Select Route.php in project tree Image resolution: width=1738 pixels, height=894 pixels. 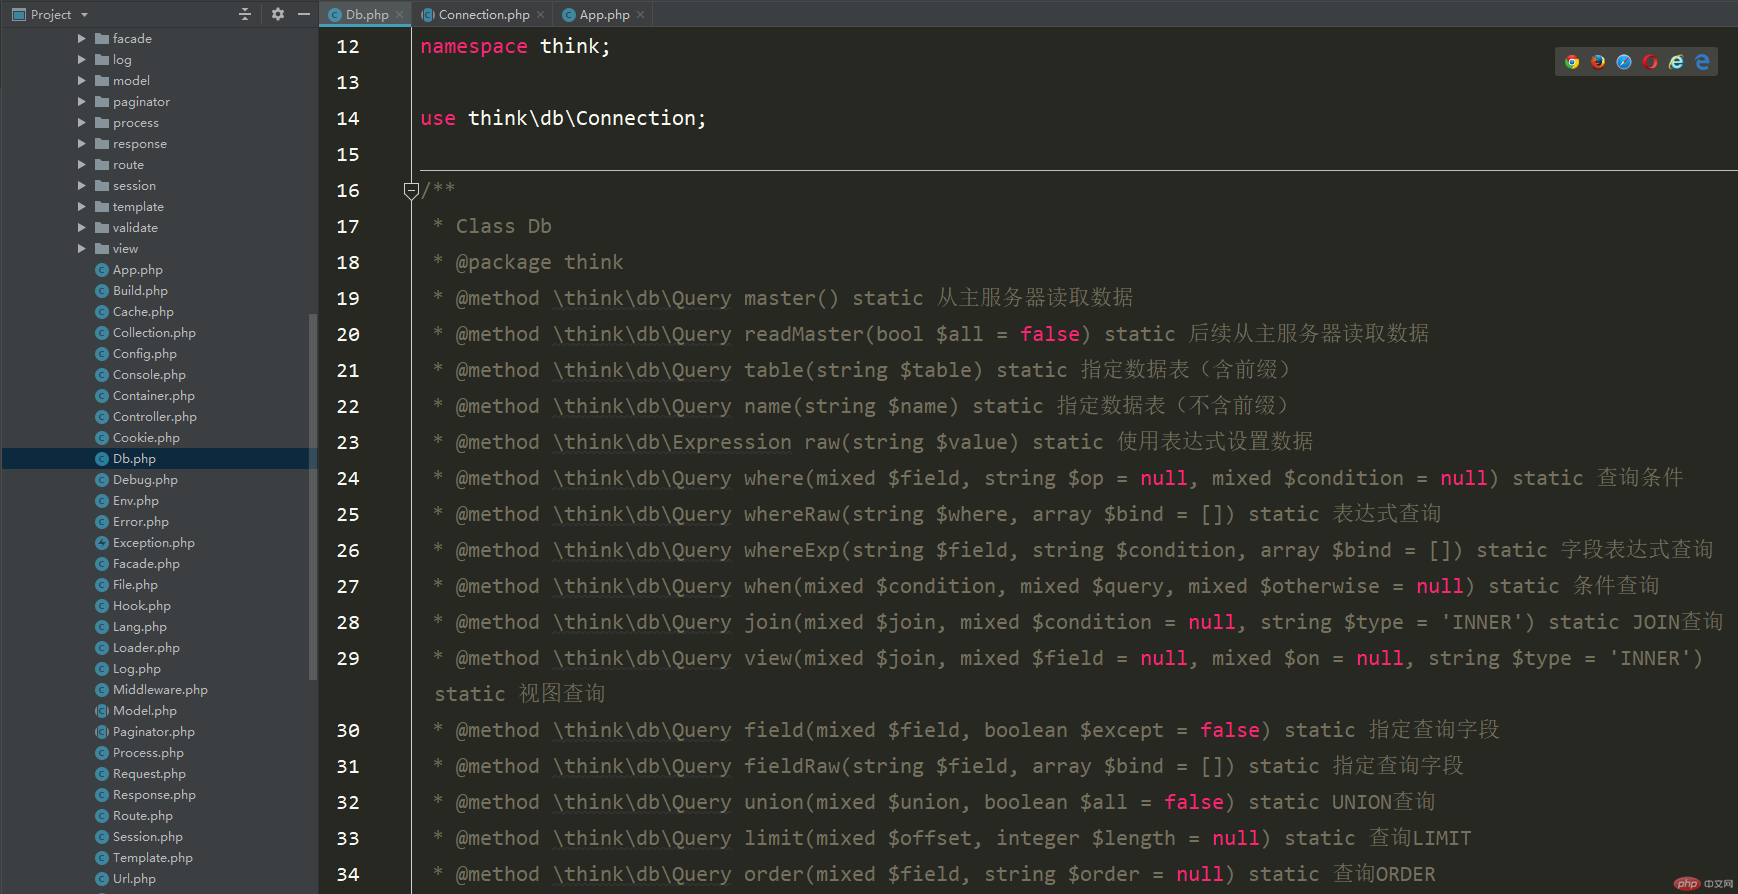pos(134,816)
